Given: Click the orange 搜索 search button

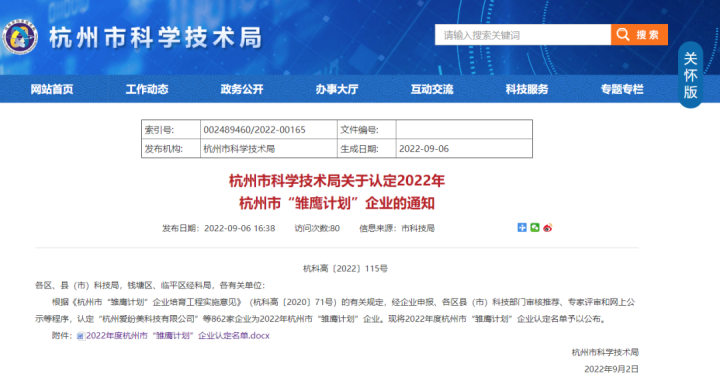Looking at the screenshot, I should (x=639, y=34).
